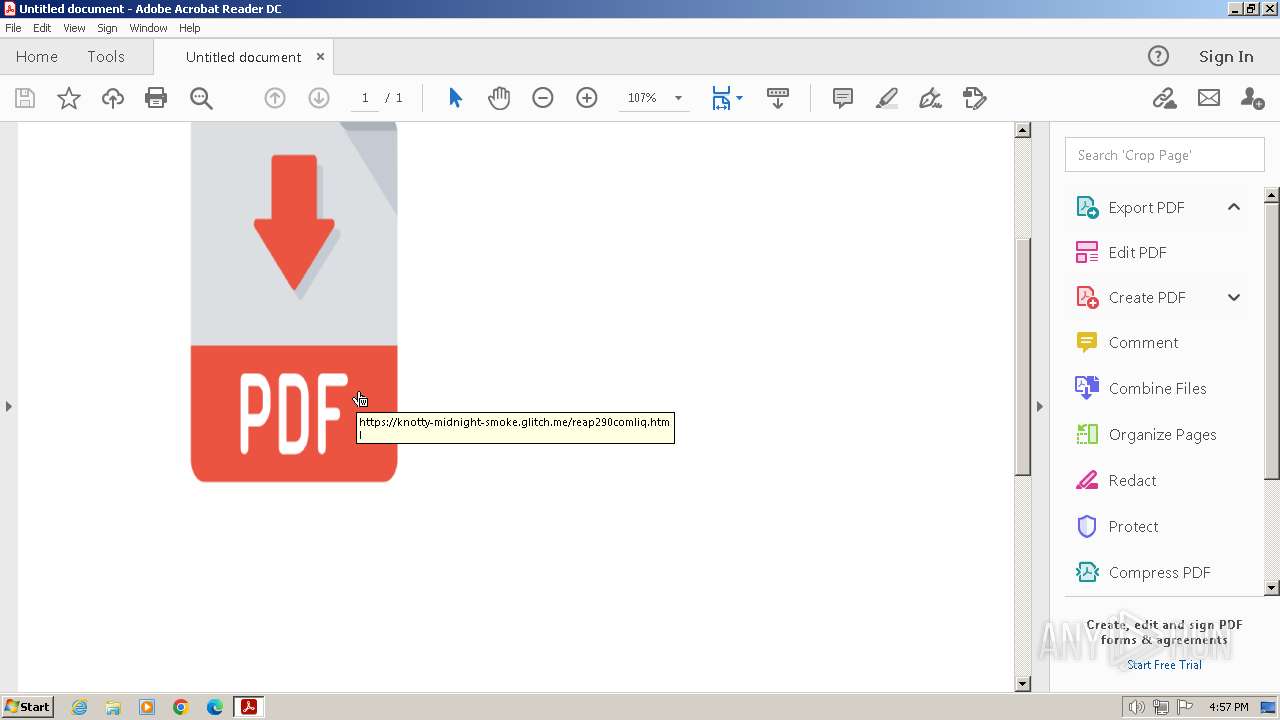Close the Untitled document tab
Image resolution: width=1280 pixels, height=720 pixels.
pyautogui.click(x=320, y=57)
